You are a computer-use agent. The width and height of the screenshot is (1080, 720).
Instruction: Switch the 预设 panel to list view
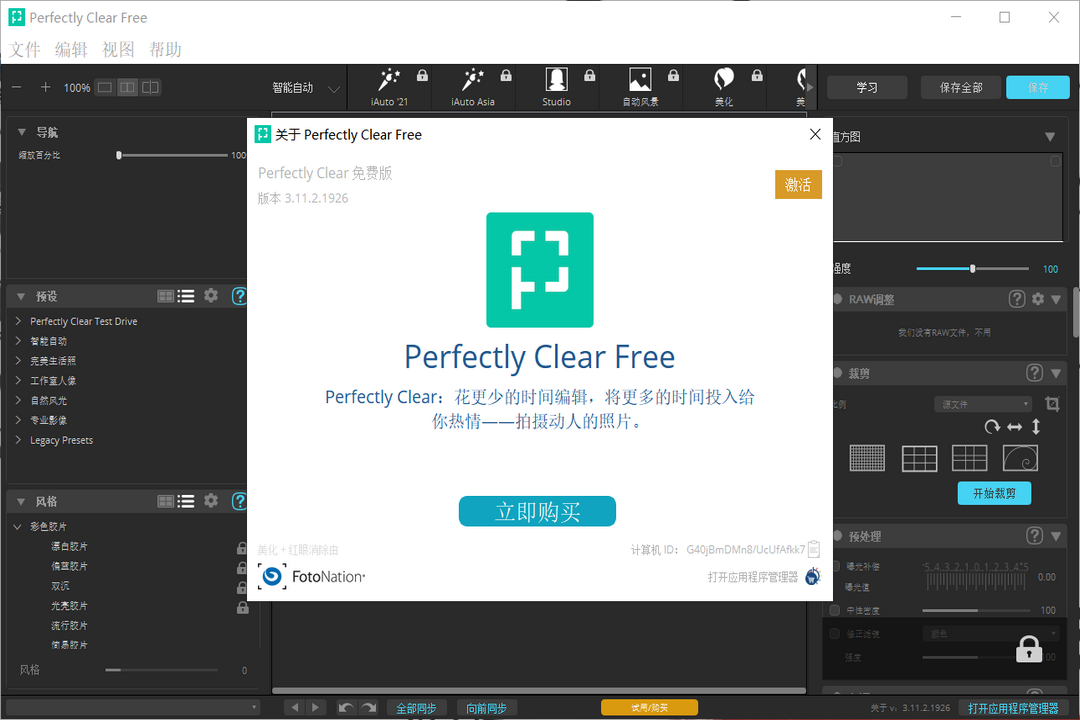coord(186,295)
